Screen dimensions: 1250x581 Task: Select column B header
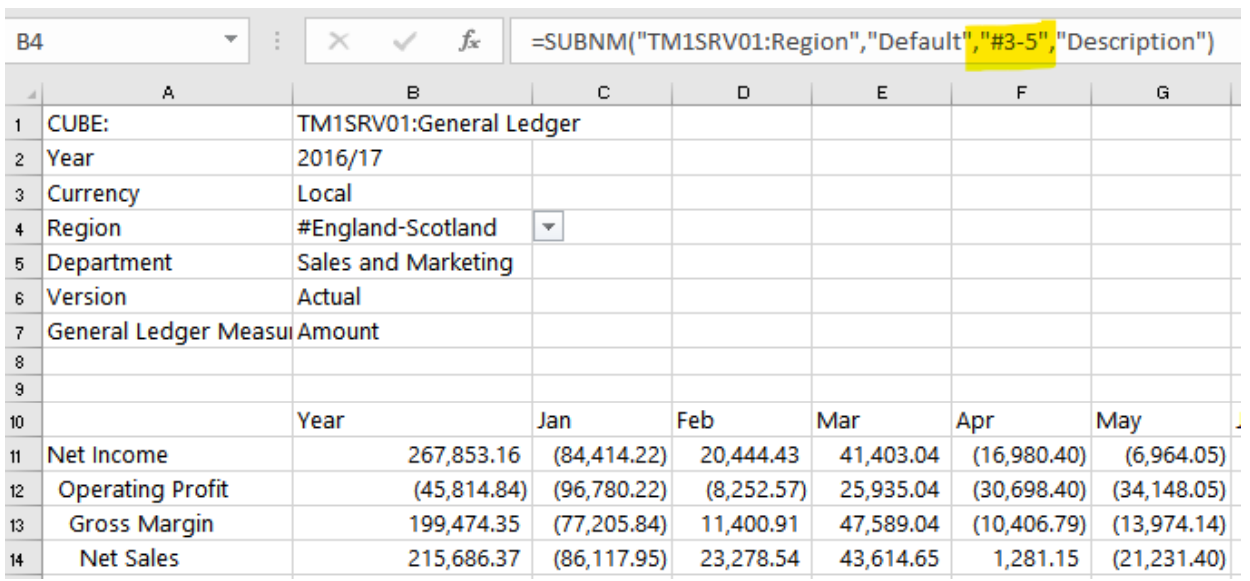[x=412, y=92]
